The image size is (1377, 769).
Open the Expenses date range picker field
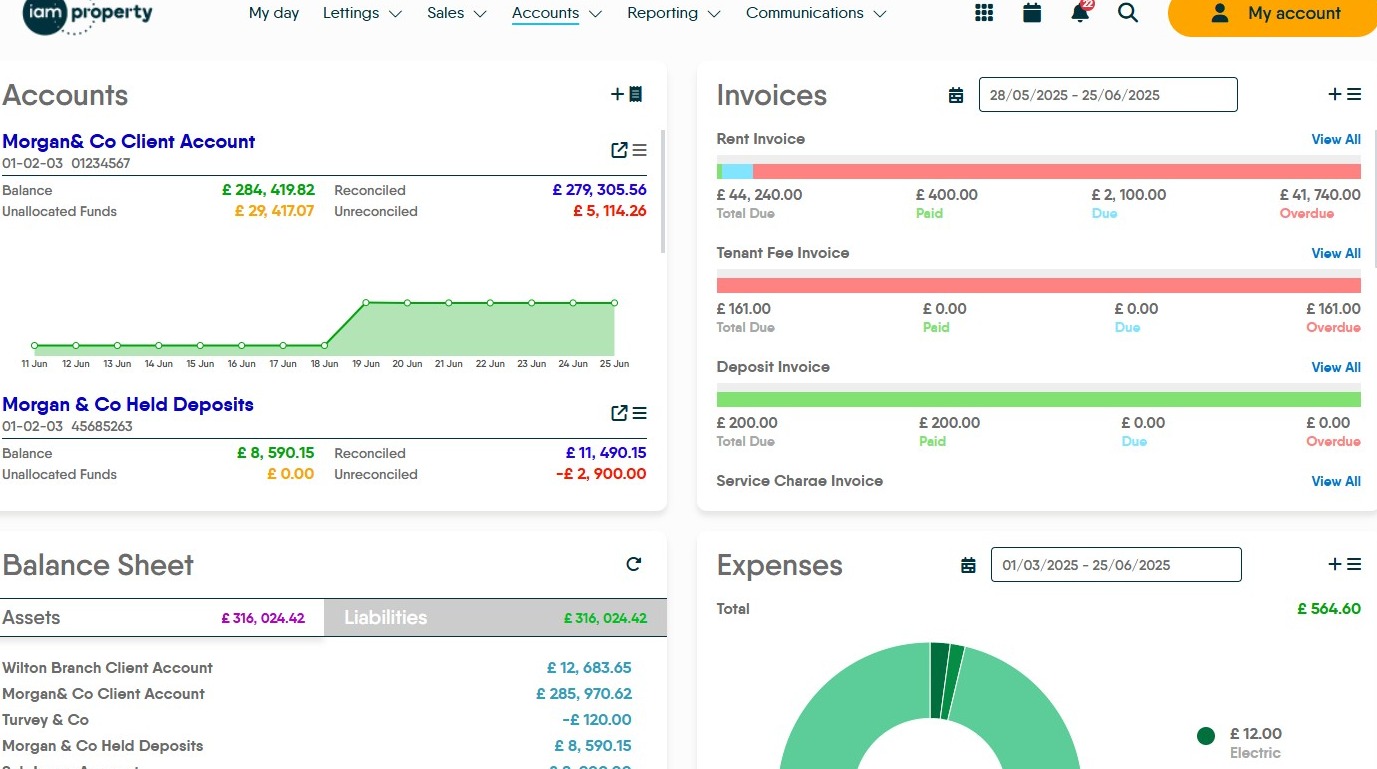(1116, 565)
